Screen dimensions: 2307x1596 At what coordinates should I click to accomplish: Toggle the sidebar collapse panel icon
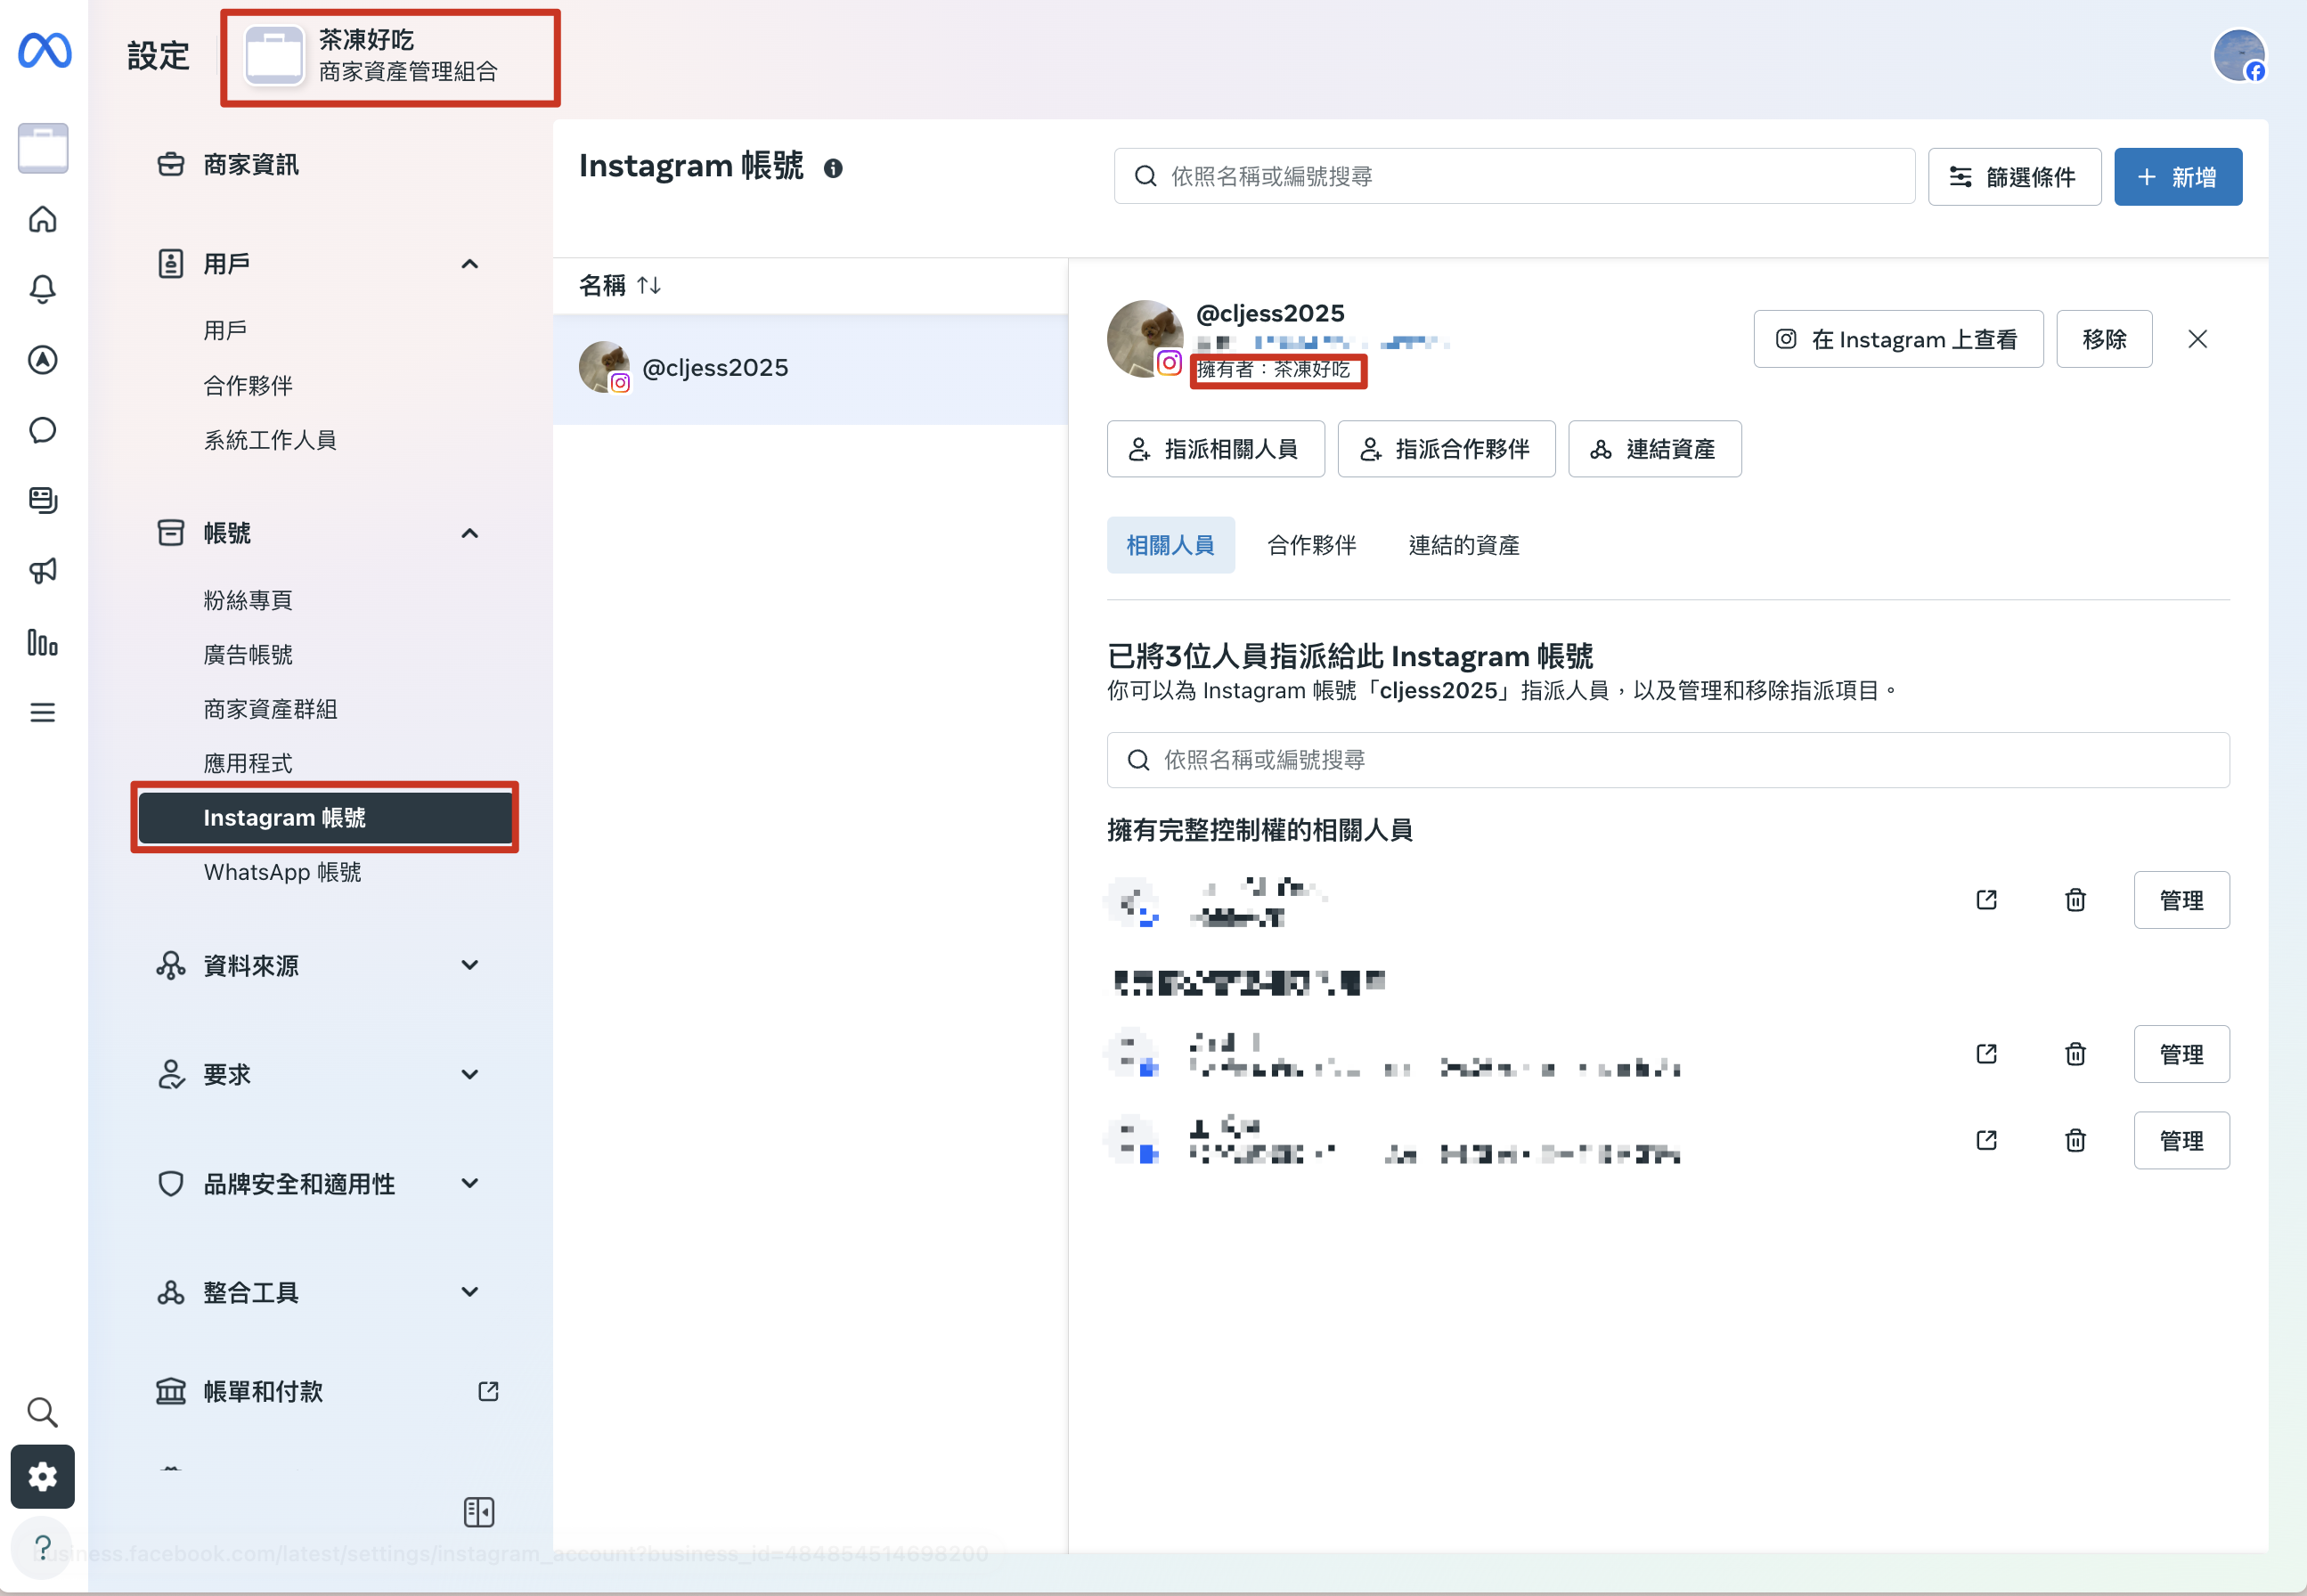click(x=479, y=1512)
